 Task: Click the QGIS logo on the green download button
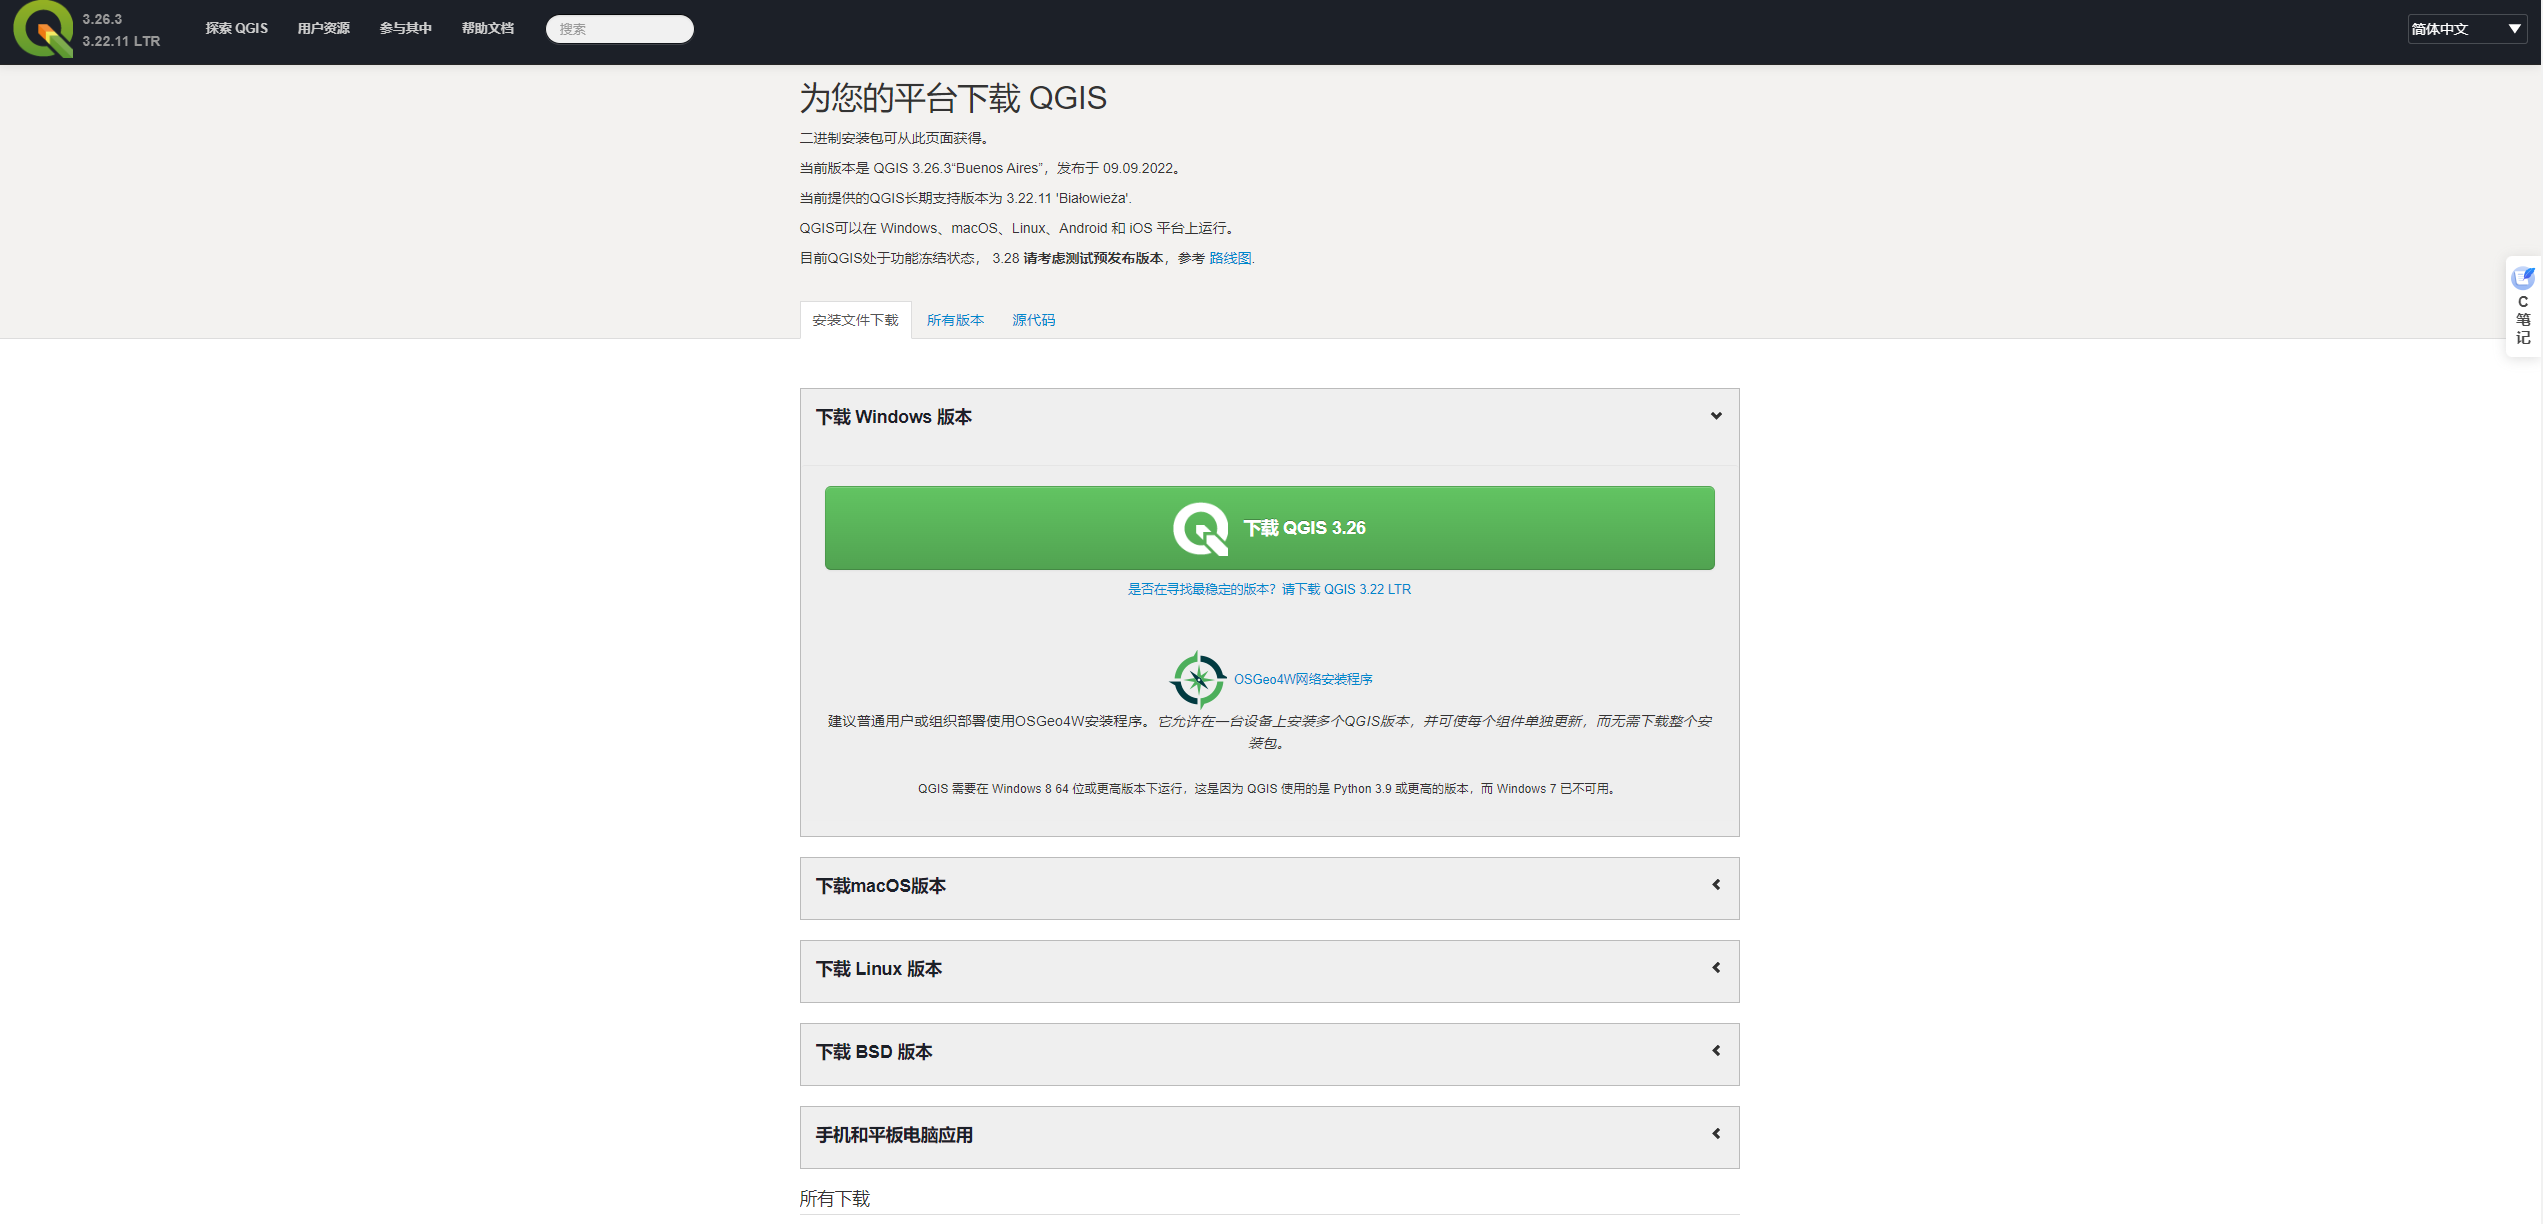[1200, 528]
